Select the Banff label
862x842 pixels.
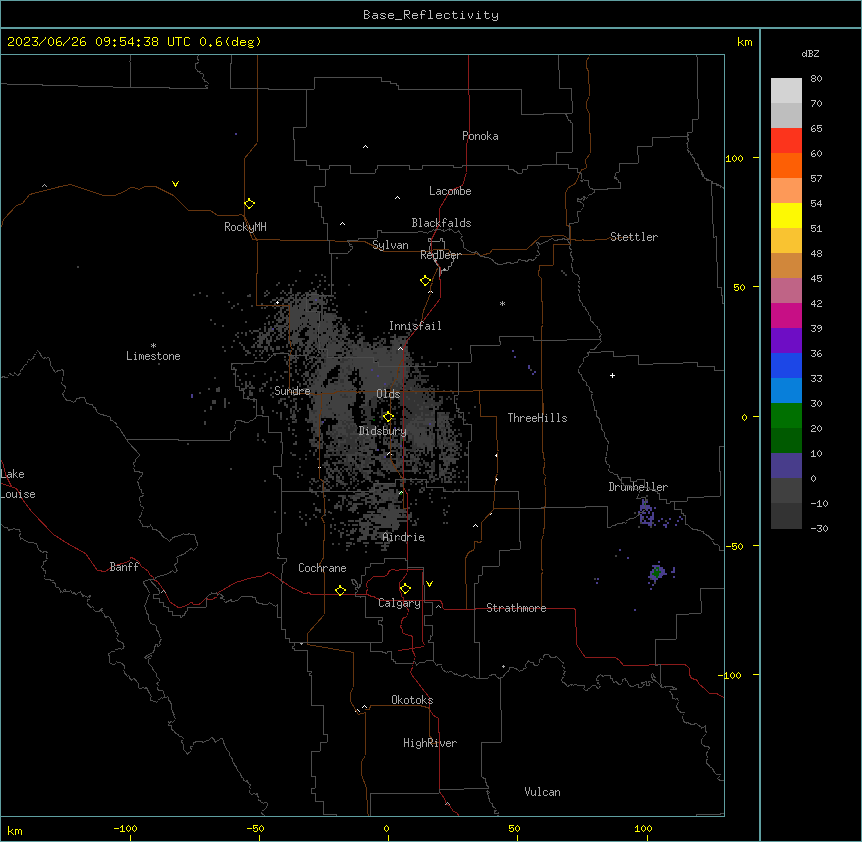click(x=124, y=567)
